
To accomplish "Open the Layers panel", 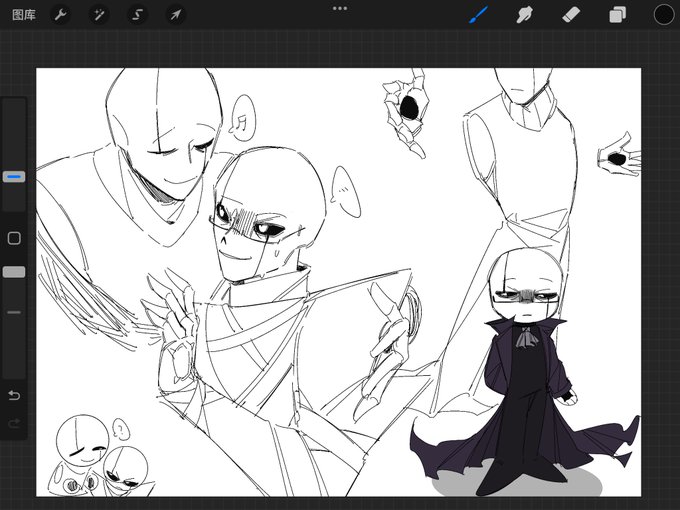I will pos(618,15).
